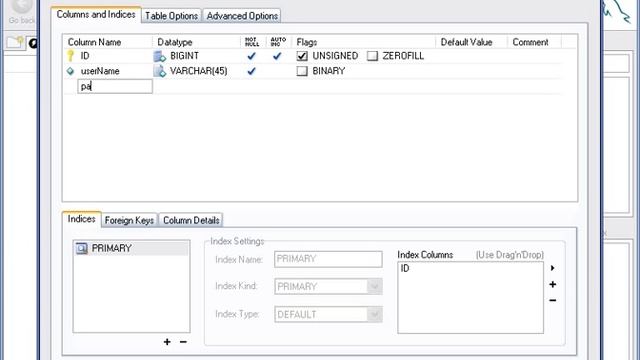Click the Default Value column header
Image resolution: width=640 pixels, height=360 pixels.
[471, 42]
